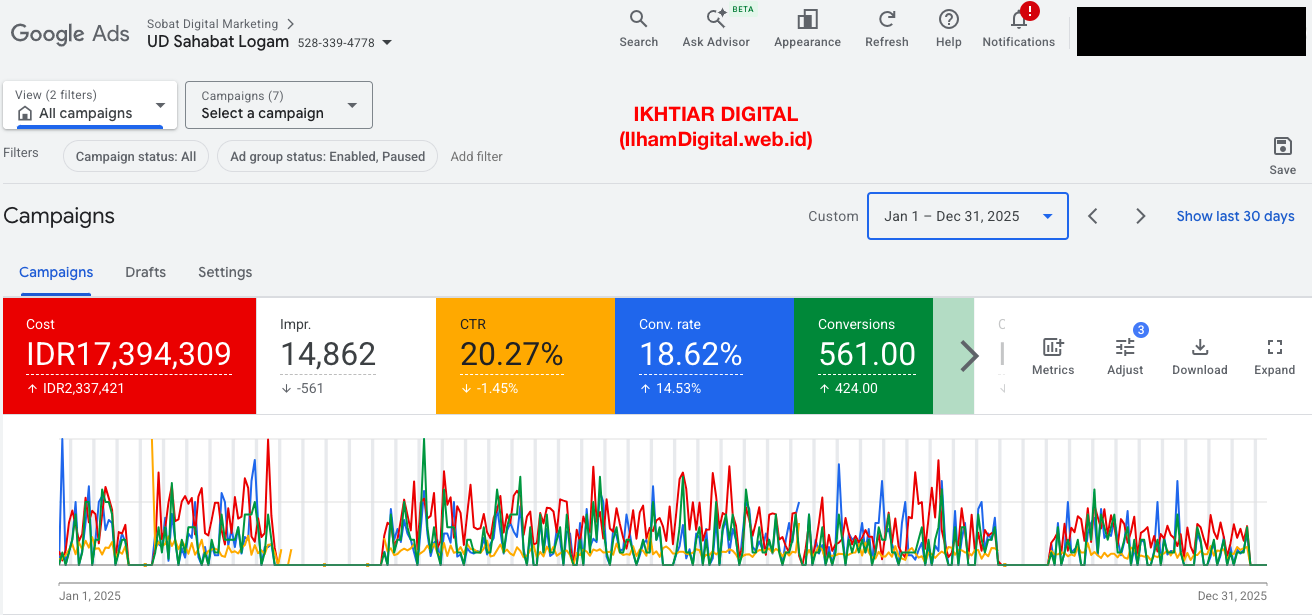The height and width of the screenshot is (615, 1312).
Task: Open the Adjust sliders icon
Action: click(1125, 347)
